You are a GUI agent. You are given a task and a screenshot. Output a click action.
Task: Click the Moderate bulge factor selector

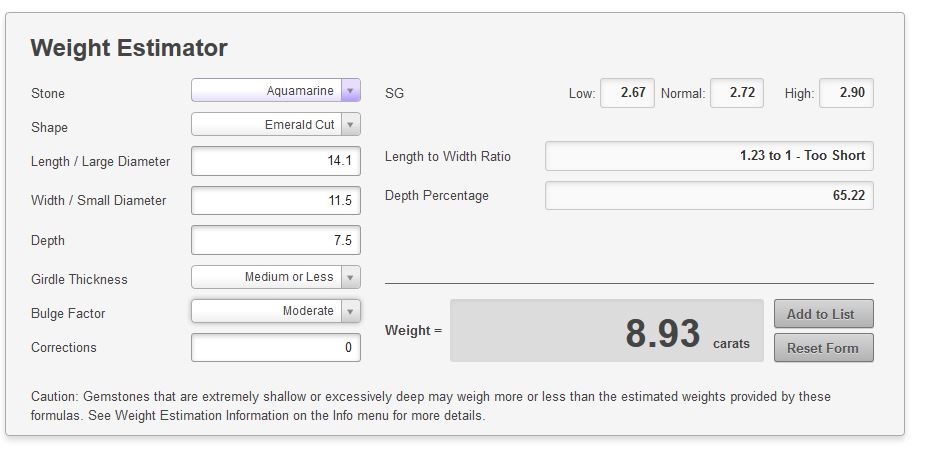pyautogui.click(x=276, y=310)
